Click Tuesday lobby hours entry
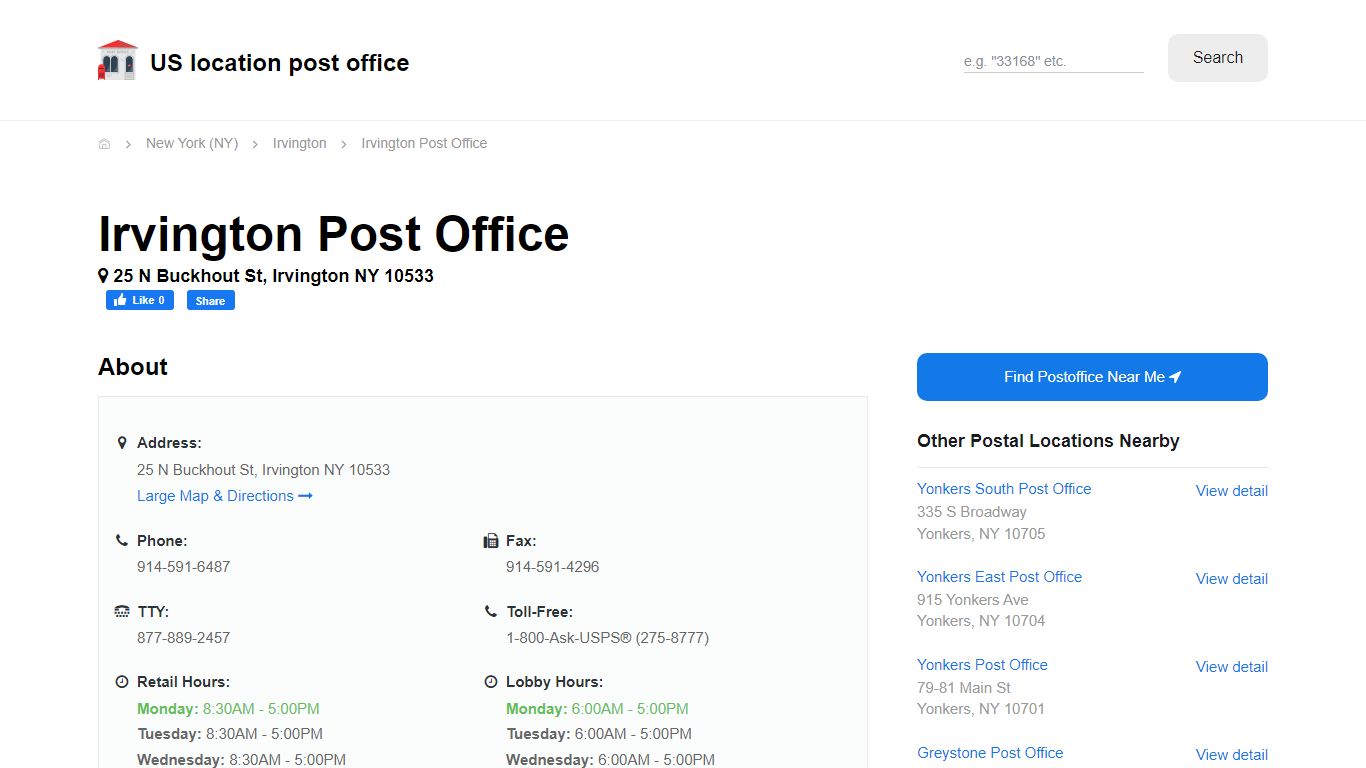Image resolution: width=1366 pixels, height=768 pixels. (599, 734)
